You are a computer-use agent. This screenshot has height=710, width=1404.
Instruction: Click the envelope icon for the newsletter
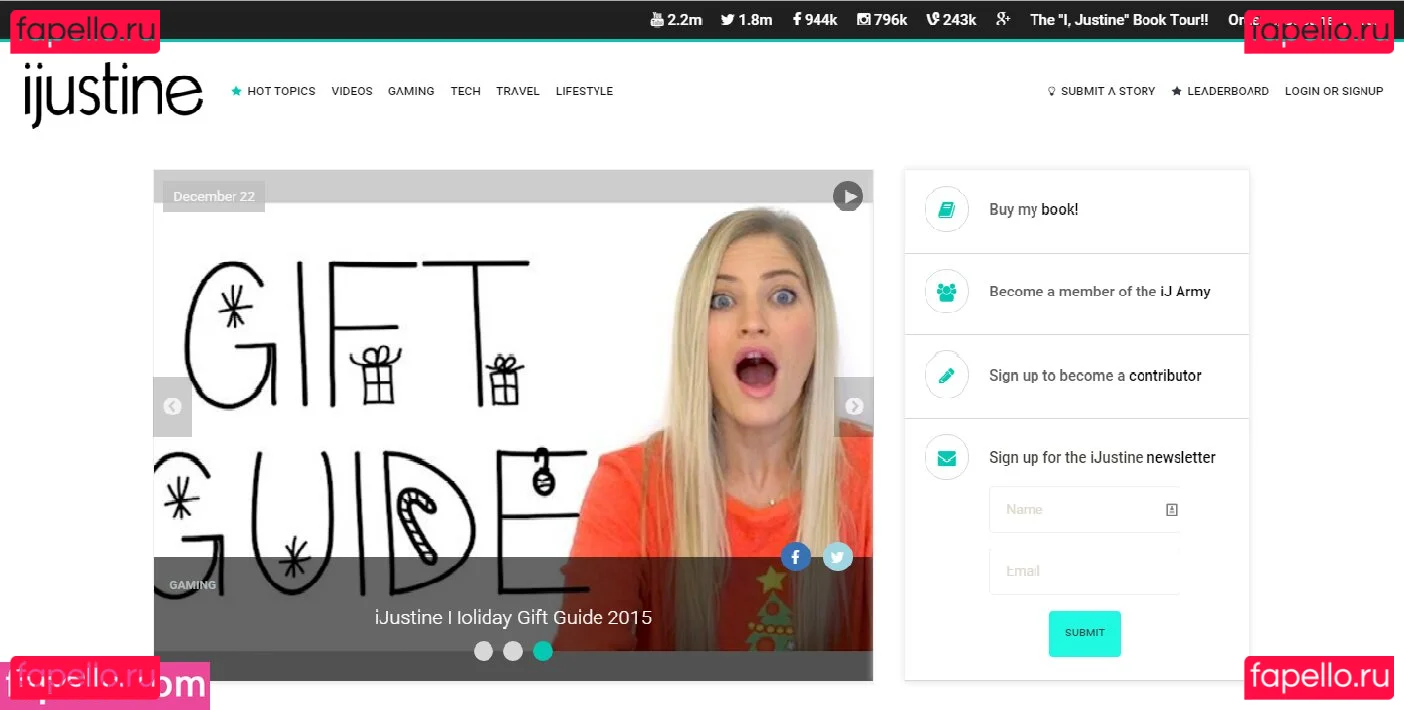(x=946, y=457)
